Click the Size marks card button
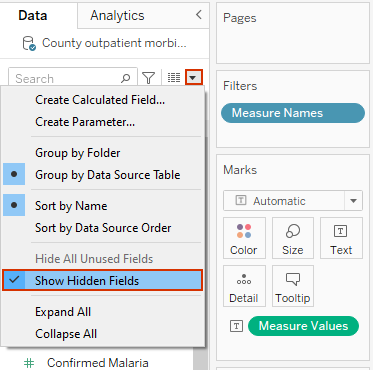Screen dimensions: 373x370 coord(293,238)
